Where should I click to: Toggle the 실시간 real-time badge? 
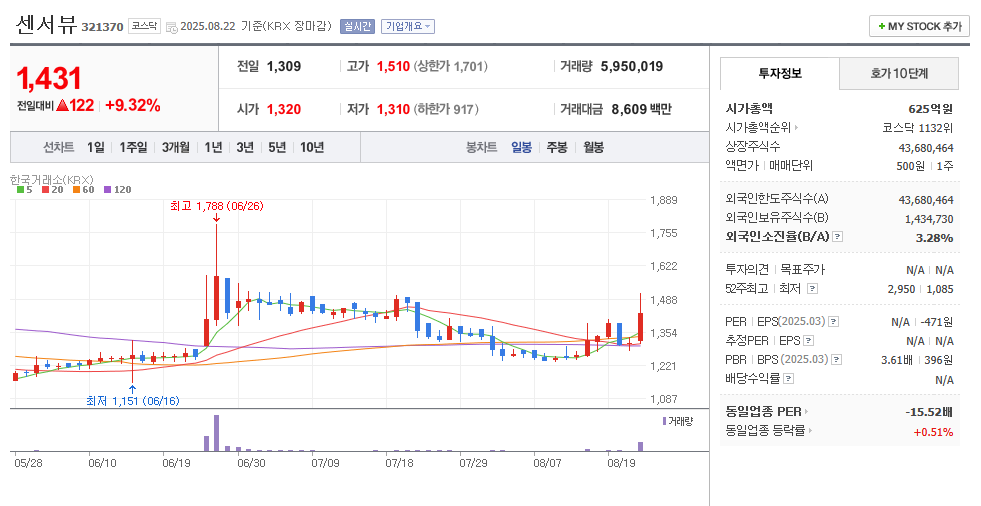point(357,26)
